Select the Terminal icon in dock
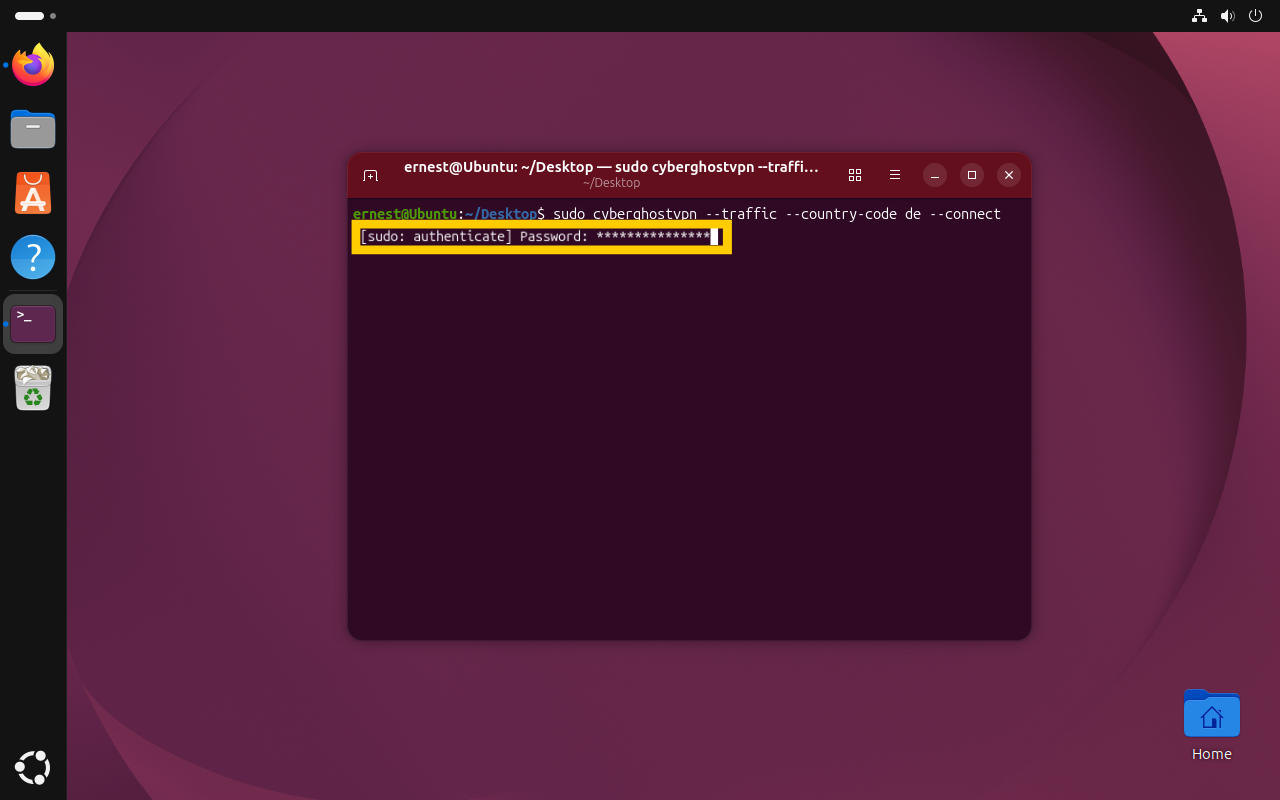 point(33,324)
